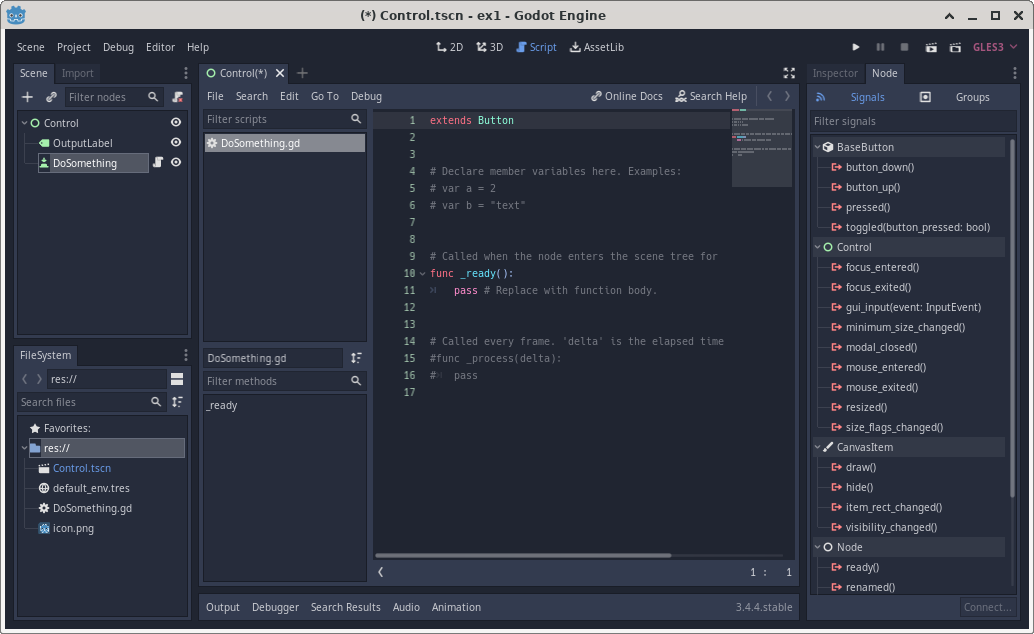1034x634 pixels.
Task: Open the Editor menu
Action: pos(160,47)
